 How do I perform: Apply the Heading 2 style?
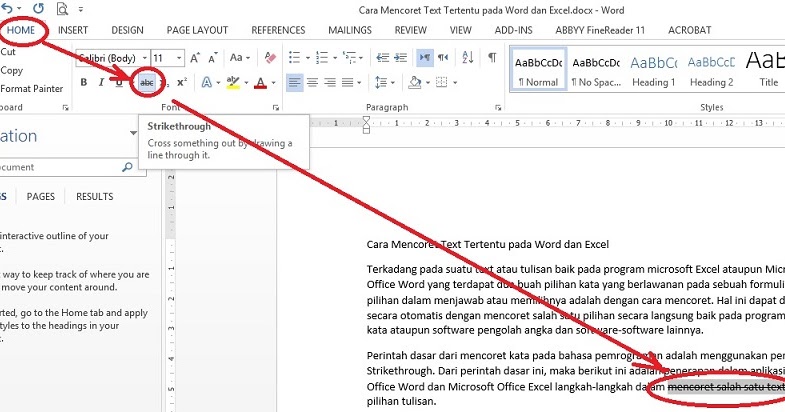(x=711, y=70)
